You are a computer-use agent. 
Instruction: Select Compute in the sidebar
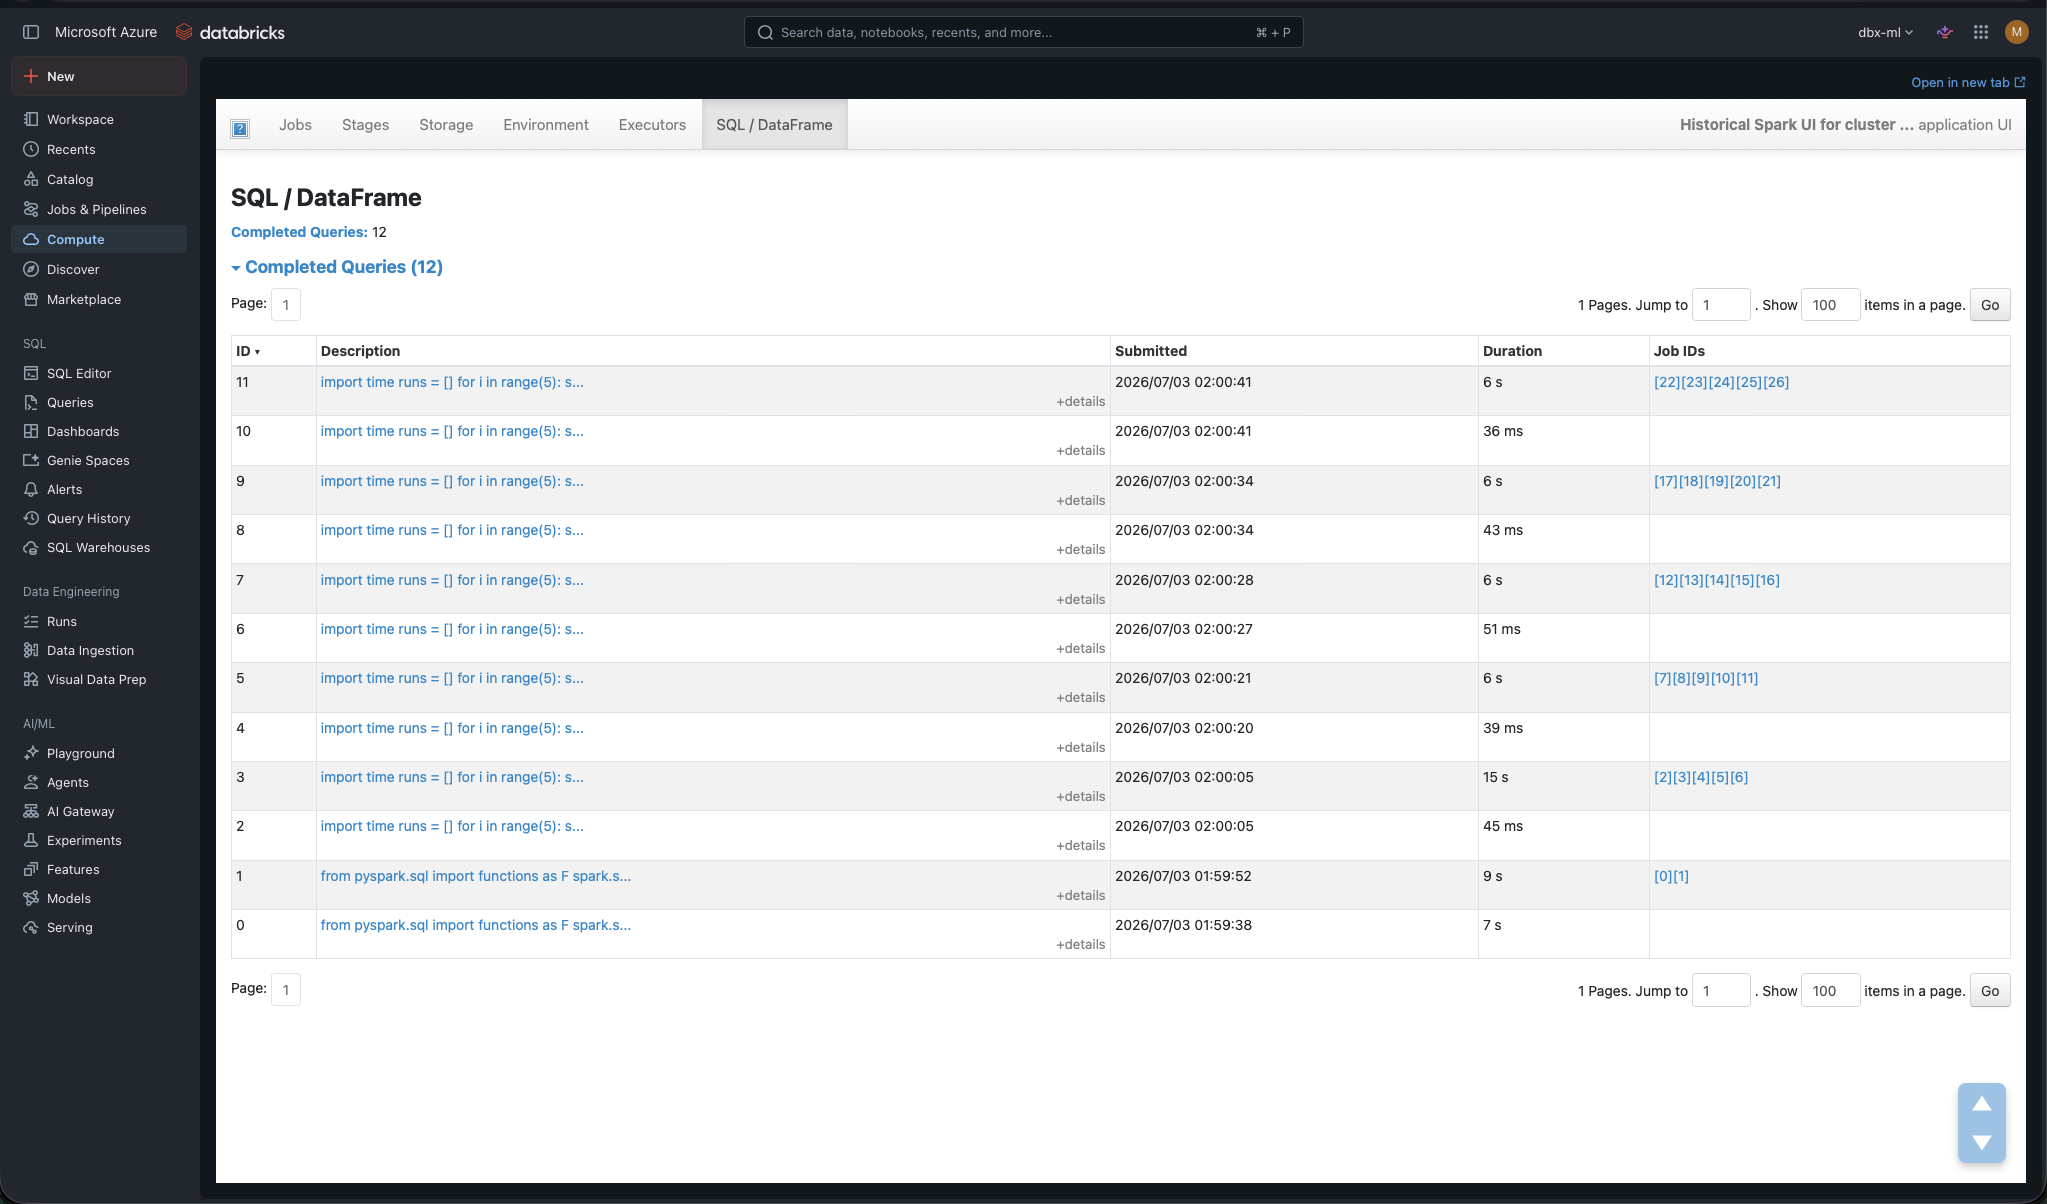(99, 239)
